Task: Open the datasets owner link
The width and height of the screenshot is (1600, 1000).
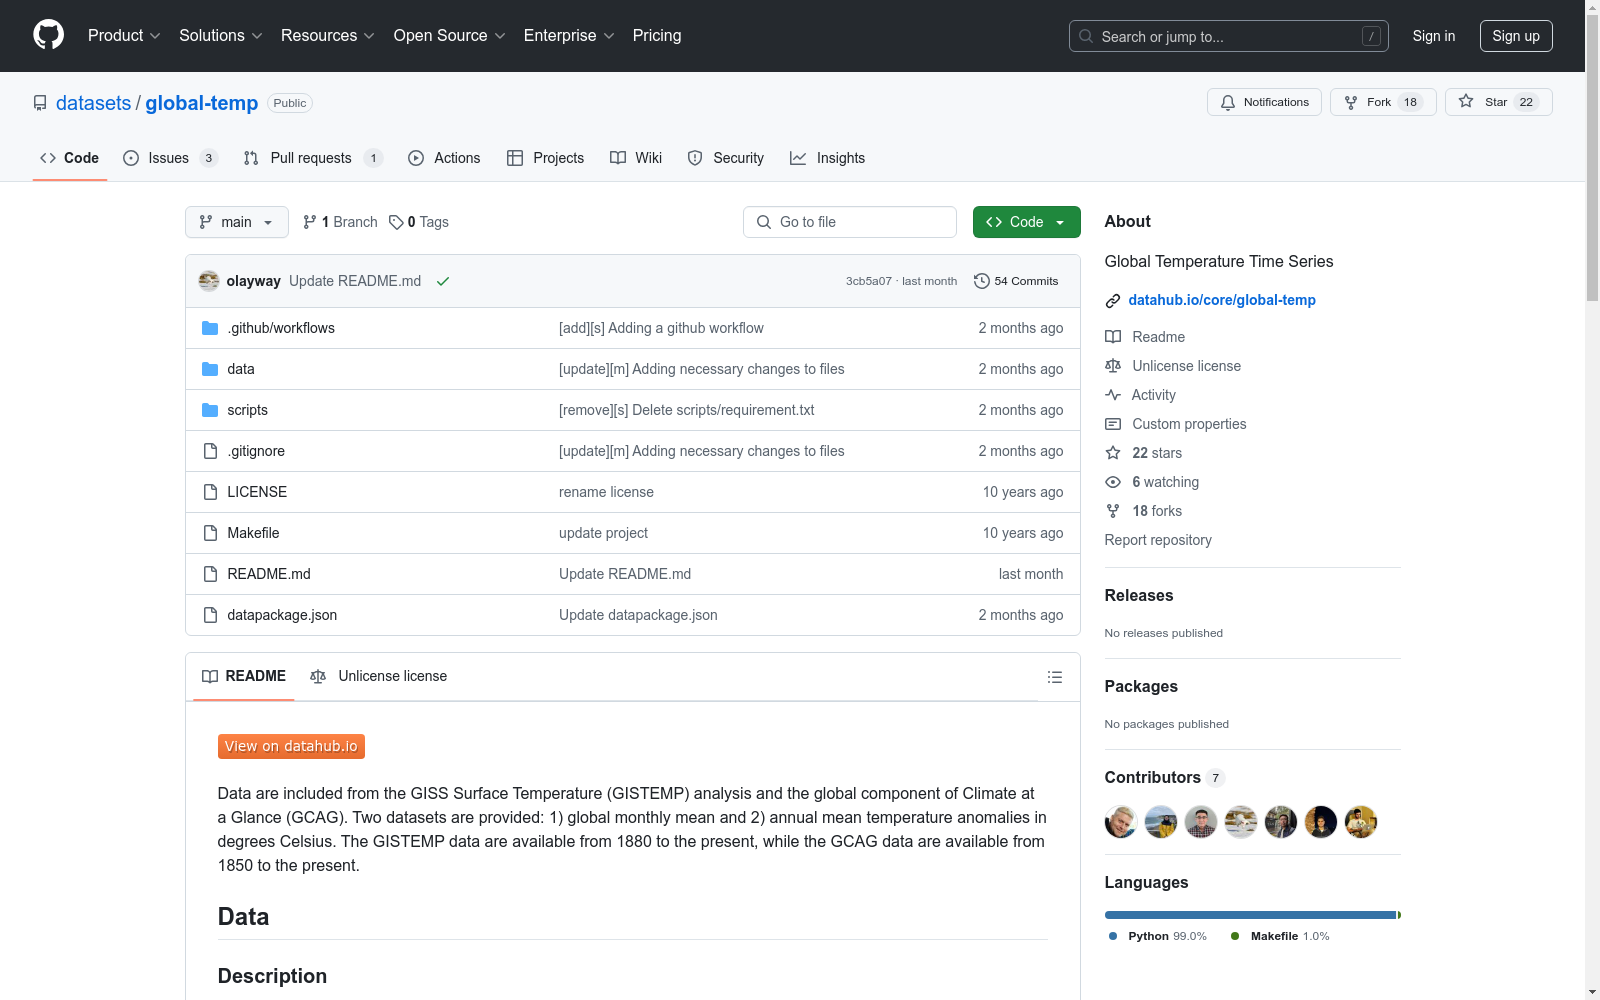Action: click(93, 103)
